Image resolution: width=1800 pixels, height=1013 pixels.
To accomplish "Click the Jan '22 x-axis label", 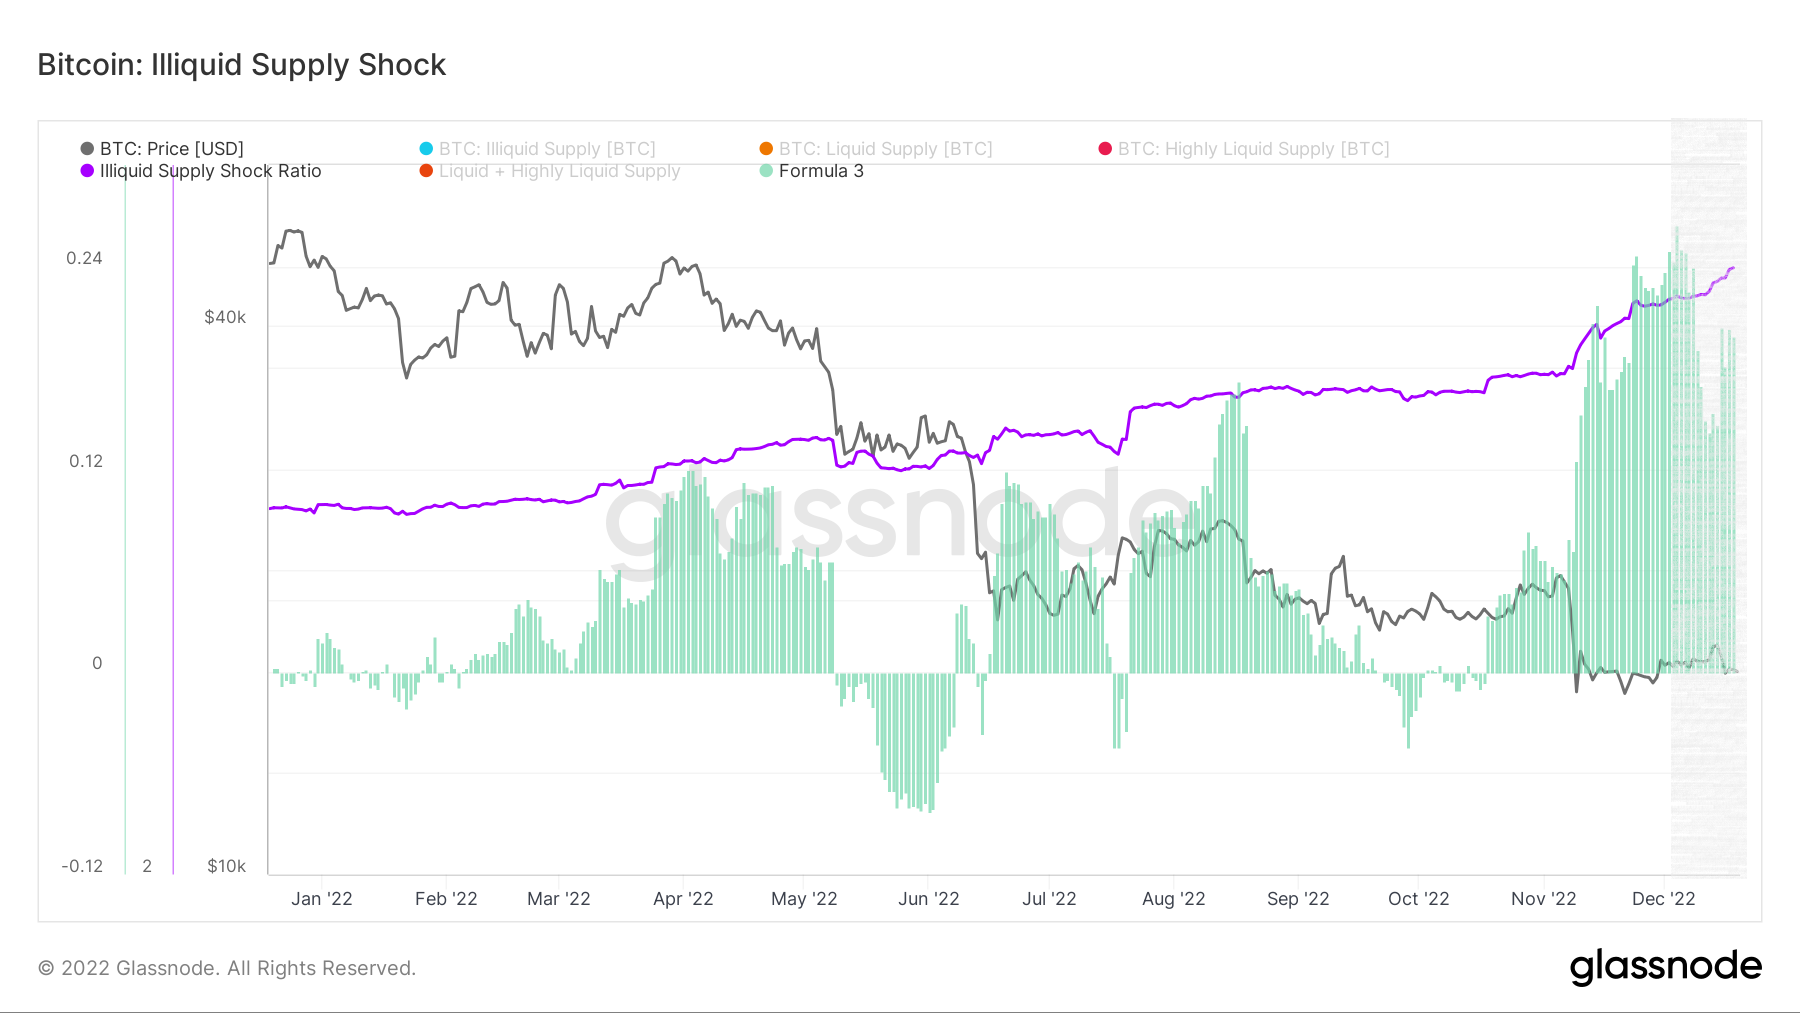I will (322, 899).
